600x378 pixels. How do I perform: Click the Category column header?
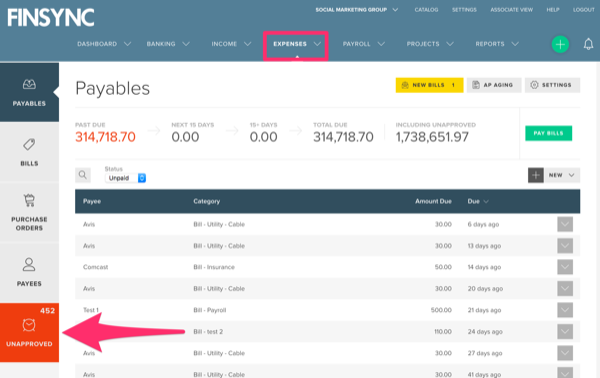pyautogui.click(x=207, y=201)
